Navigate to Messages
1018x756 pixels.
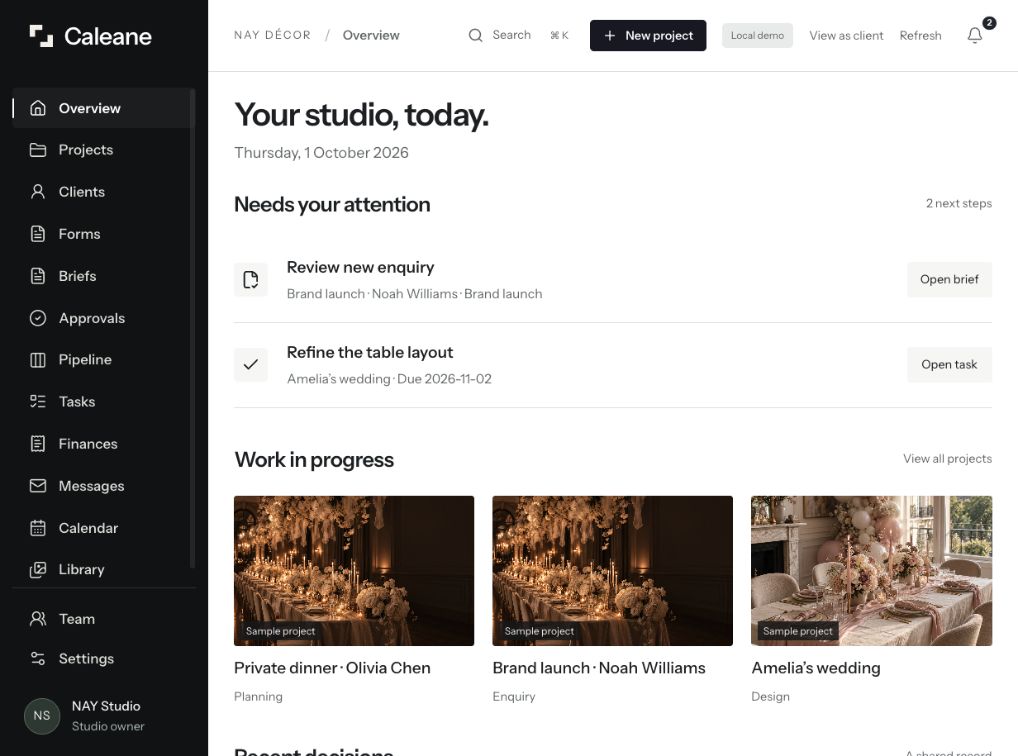pyautogui.click(x=103, y=486)
